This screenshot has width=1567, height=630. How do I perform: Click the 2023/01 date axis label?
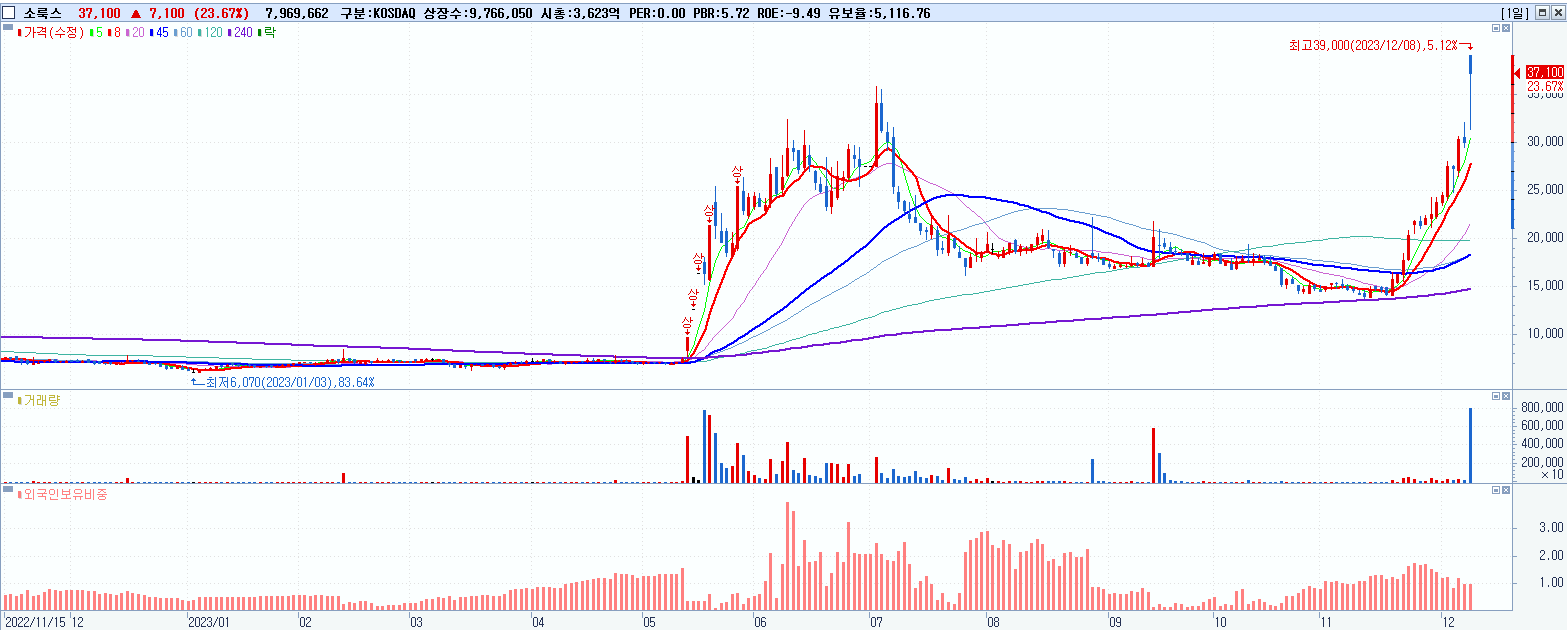click(210, 621)
